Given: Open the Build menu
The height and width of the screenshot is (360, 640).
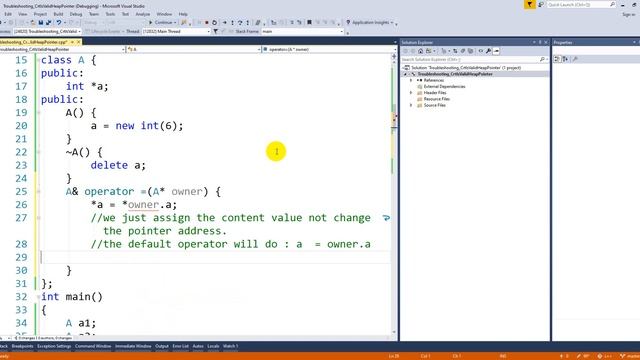Looking at the screenshot, I should (x=58, y=14).
